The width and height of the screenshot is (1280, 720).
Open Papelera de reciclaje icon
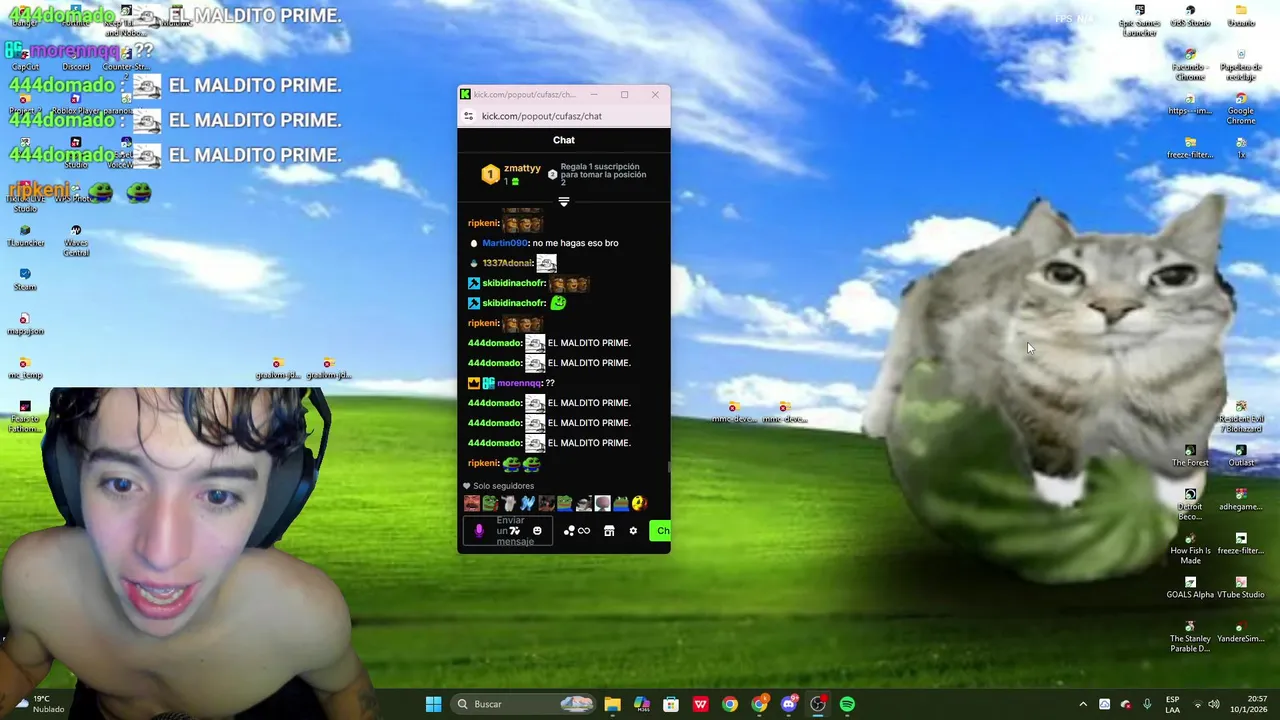pyautogui.click(x=1241, y=66)
